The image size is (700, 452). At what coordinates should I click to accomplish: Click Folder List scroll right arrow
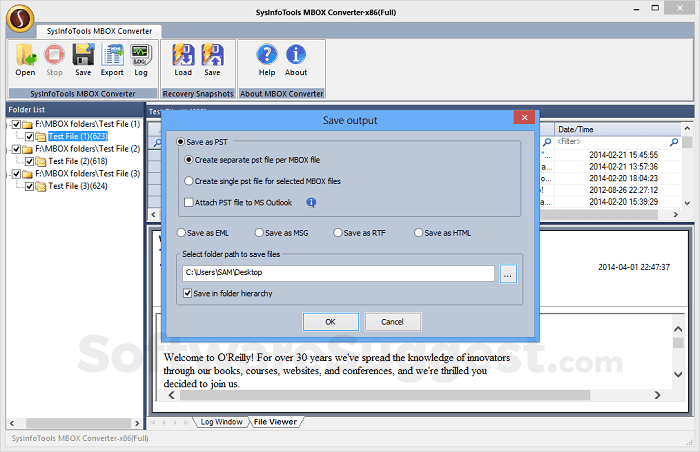click(x=137, y=423)
